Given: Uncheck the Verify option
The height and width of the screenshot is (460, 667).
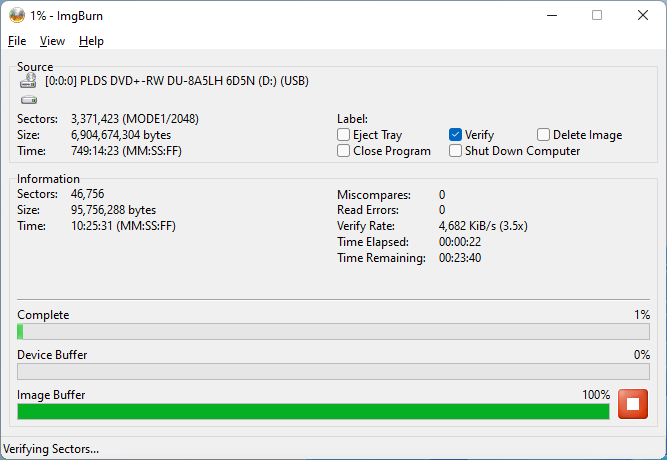Looking at the screenshot, I should point(456,135).
